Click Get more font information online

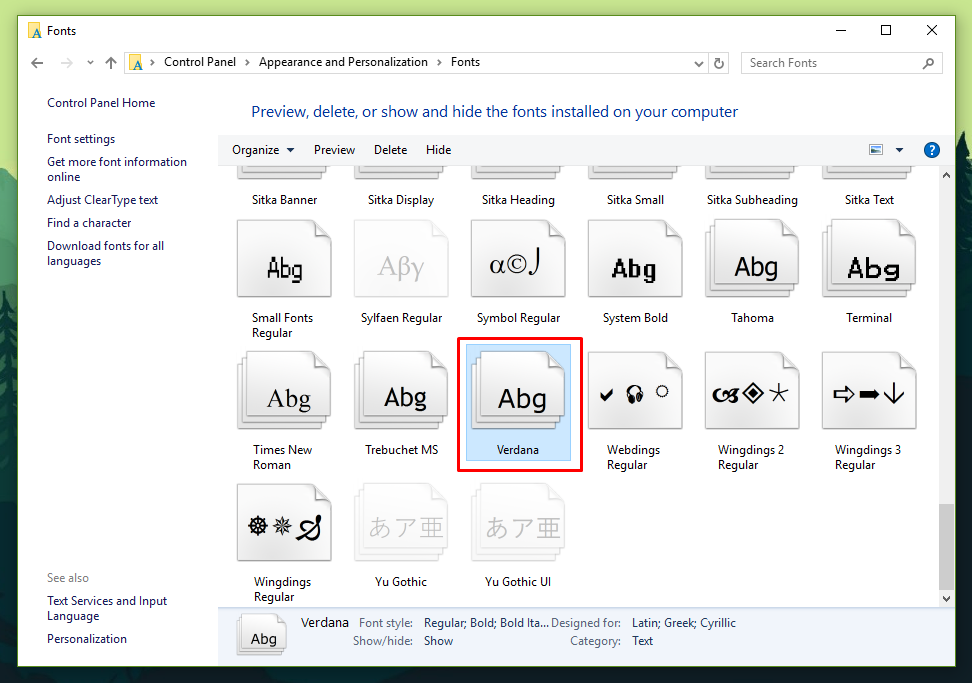[x=117, y=169]
